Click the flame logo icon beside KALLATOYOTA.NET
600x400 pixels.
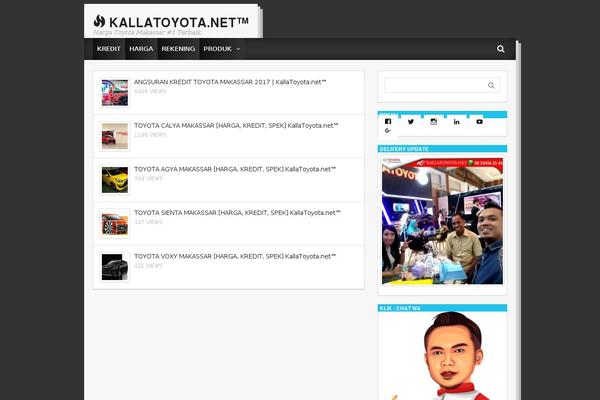(99, 21)
